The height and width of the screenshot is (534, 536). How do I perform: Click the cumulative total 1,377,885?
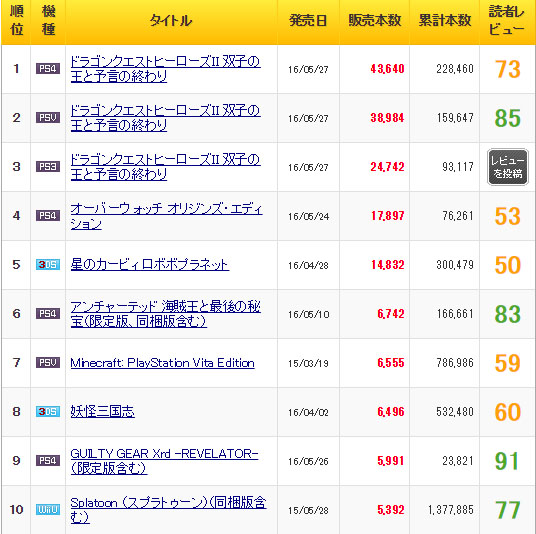451,510
